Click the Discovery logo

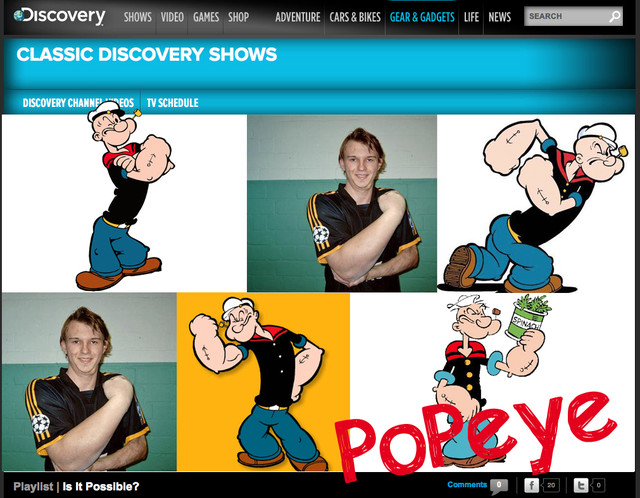point(60,16)
